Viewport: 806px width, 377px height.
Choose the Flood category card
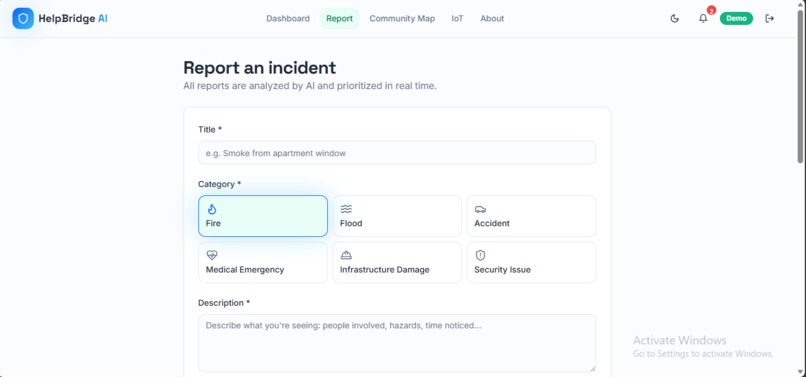click(x=397, y=216)
